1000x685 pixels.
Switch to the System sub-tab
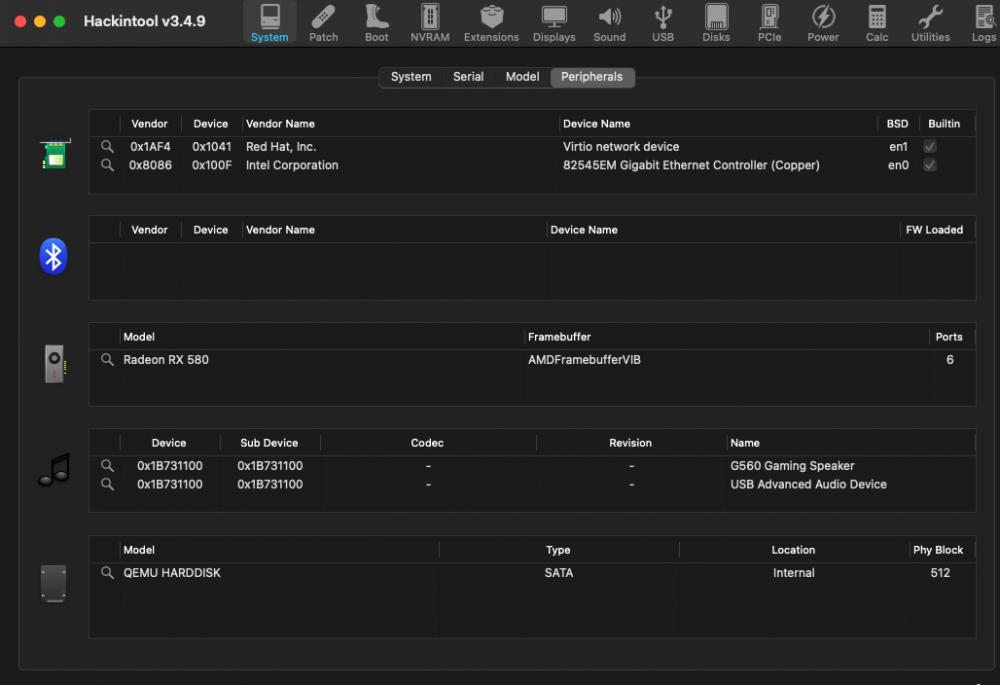point(411,77)
